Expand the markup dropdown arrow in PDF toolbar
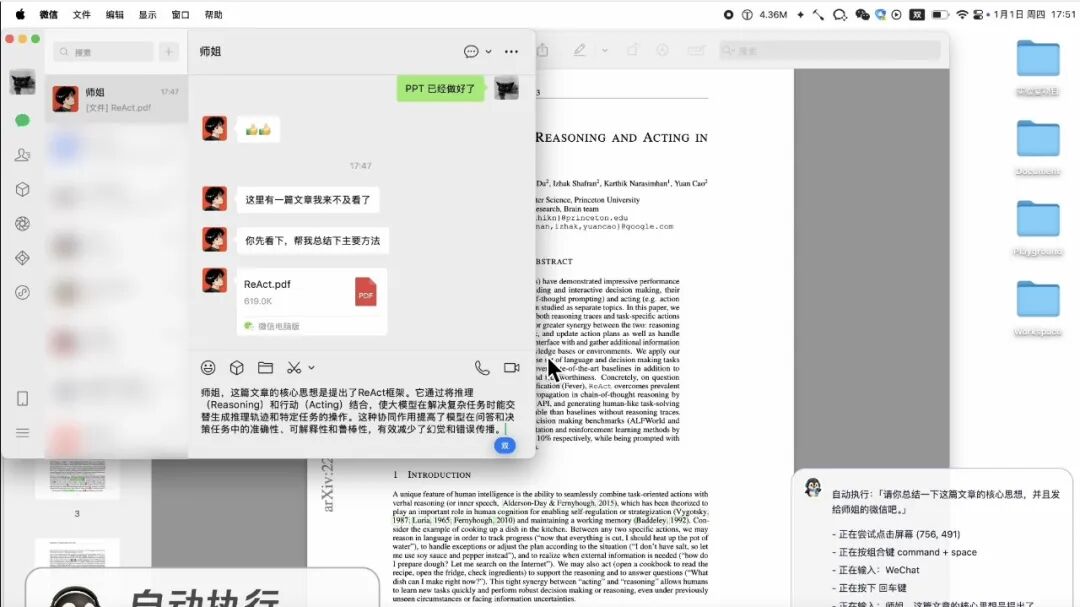 click(605, 50)
